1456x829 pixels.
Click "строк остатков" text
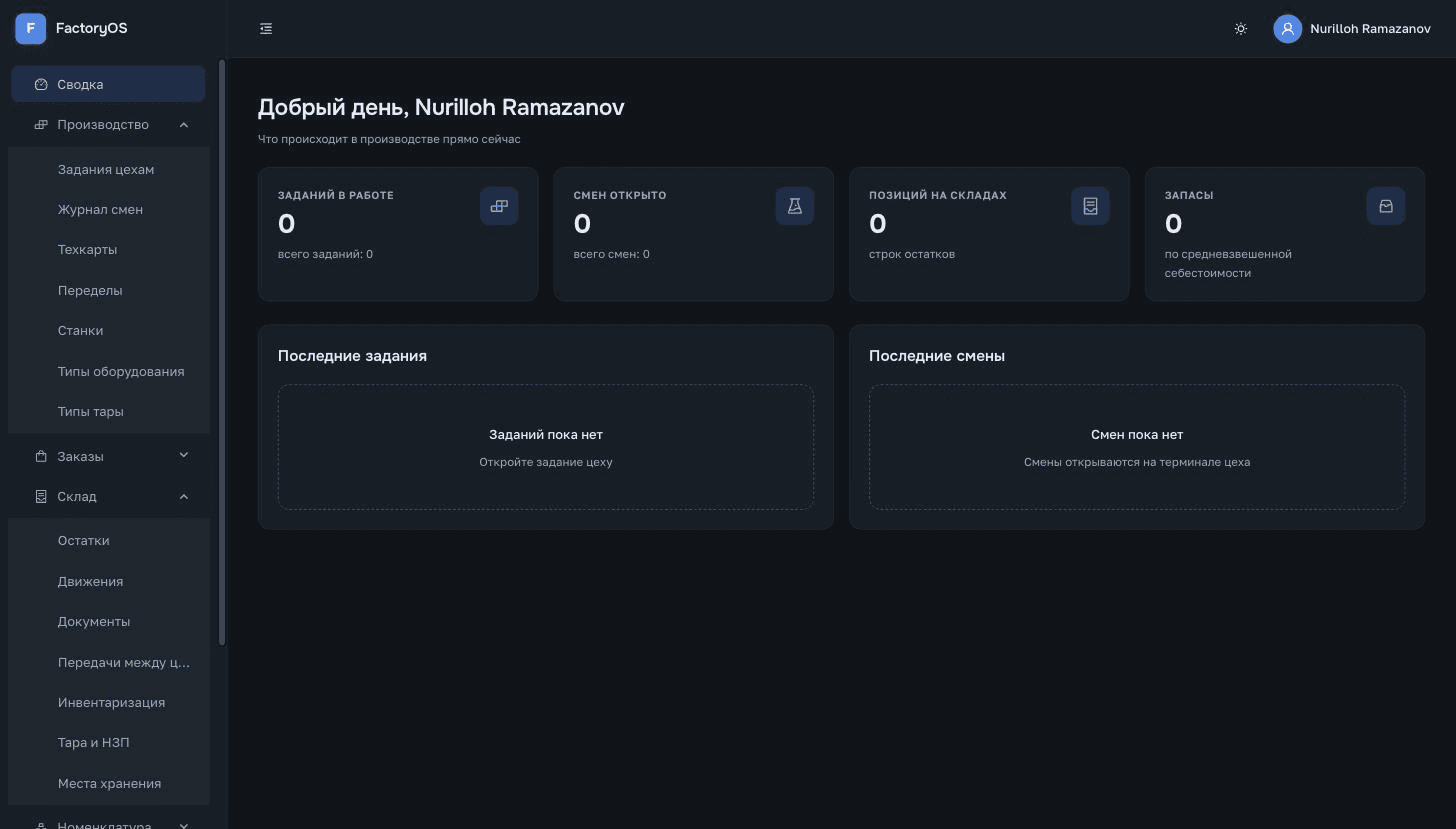click(x=912, y=254)
